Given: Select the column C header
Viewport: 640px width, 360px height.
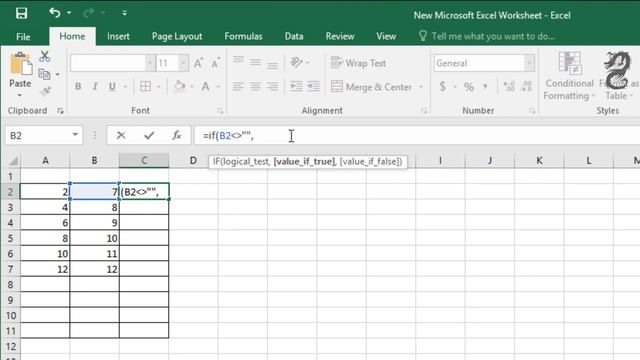Looking at the screenshot, I should [144, 160].
